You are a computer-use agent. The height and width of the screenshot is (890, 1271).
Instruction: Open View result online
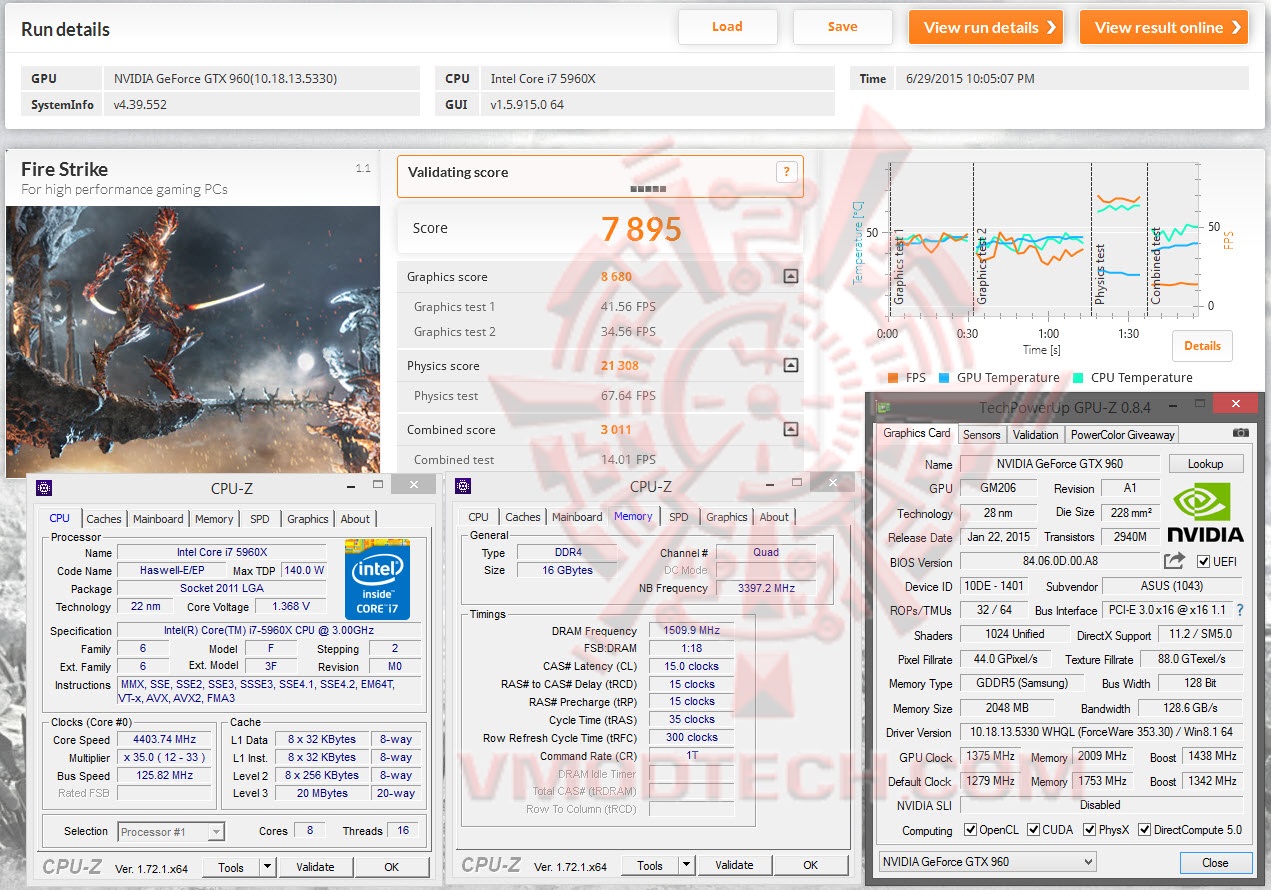[1164, 27]
